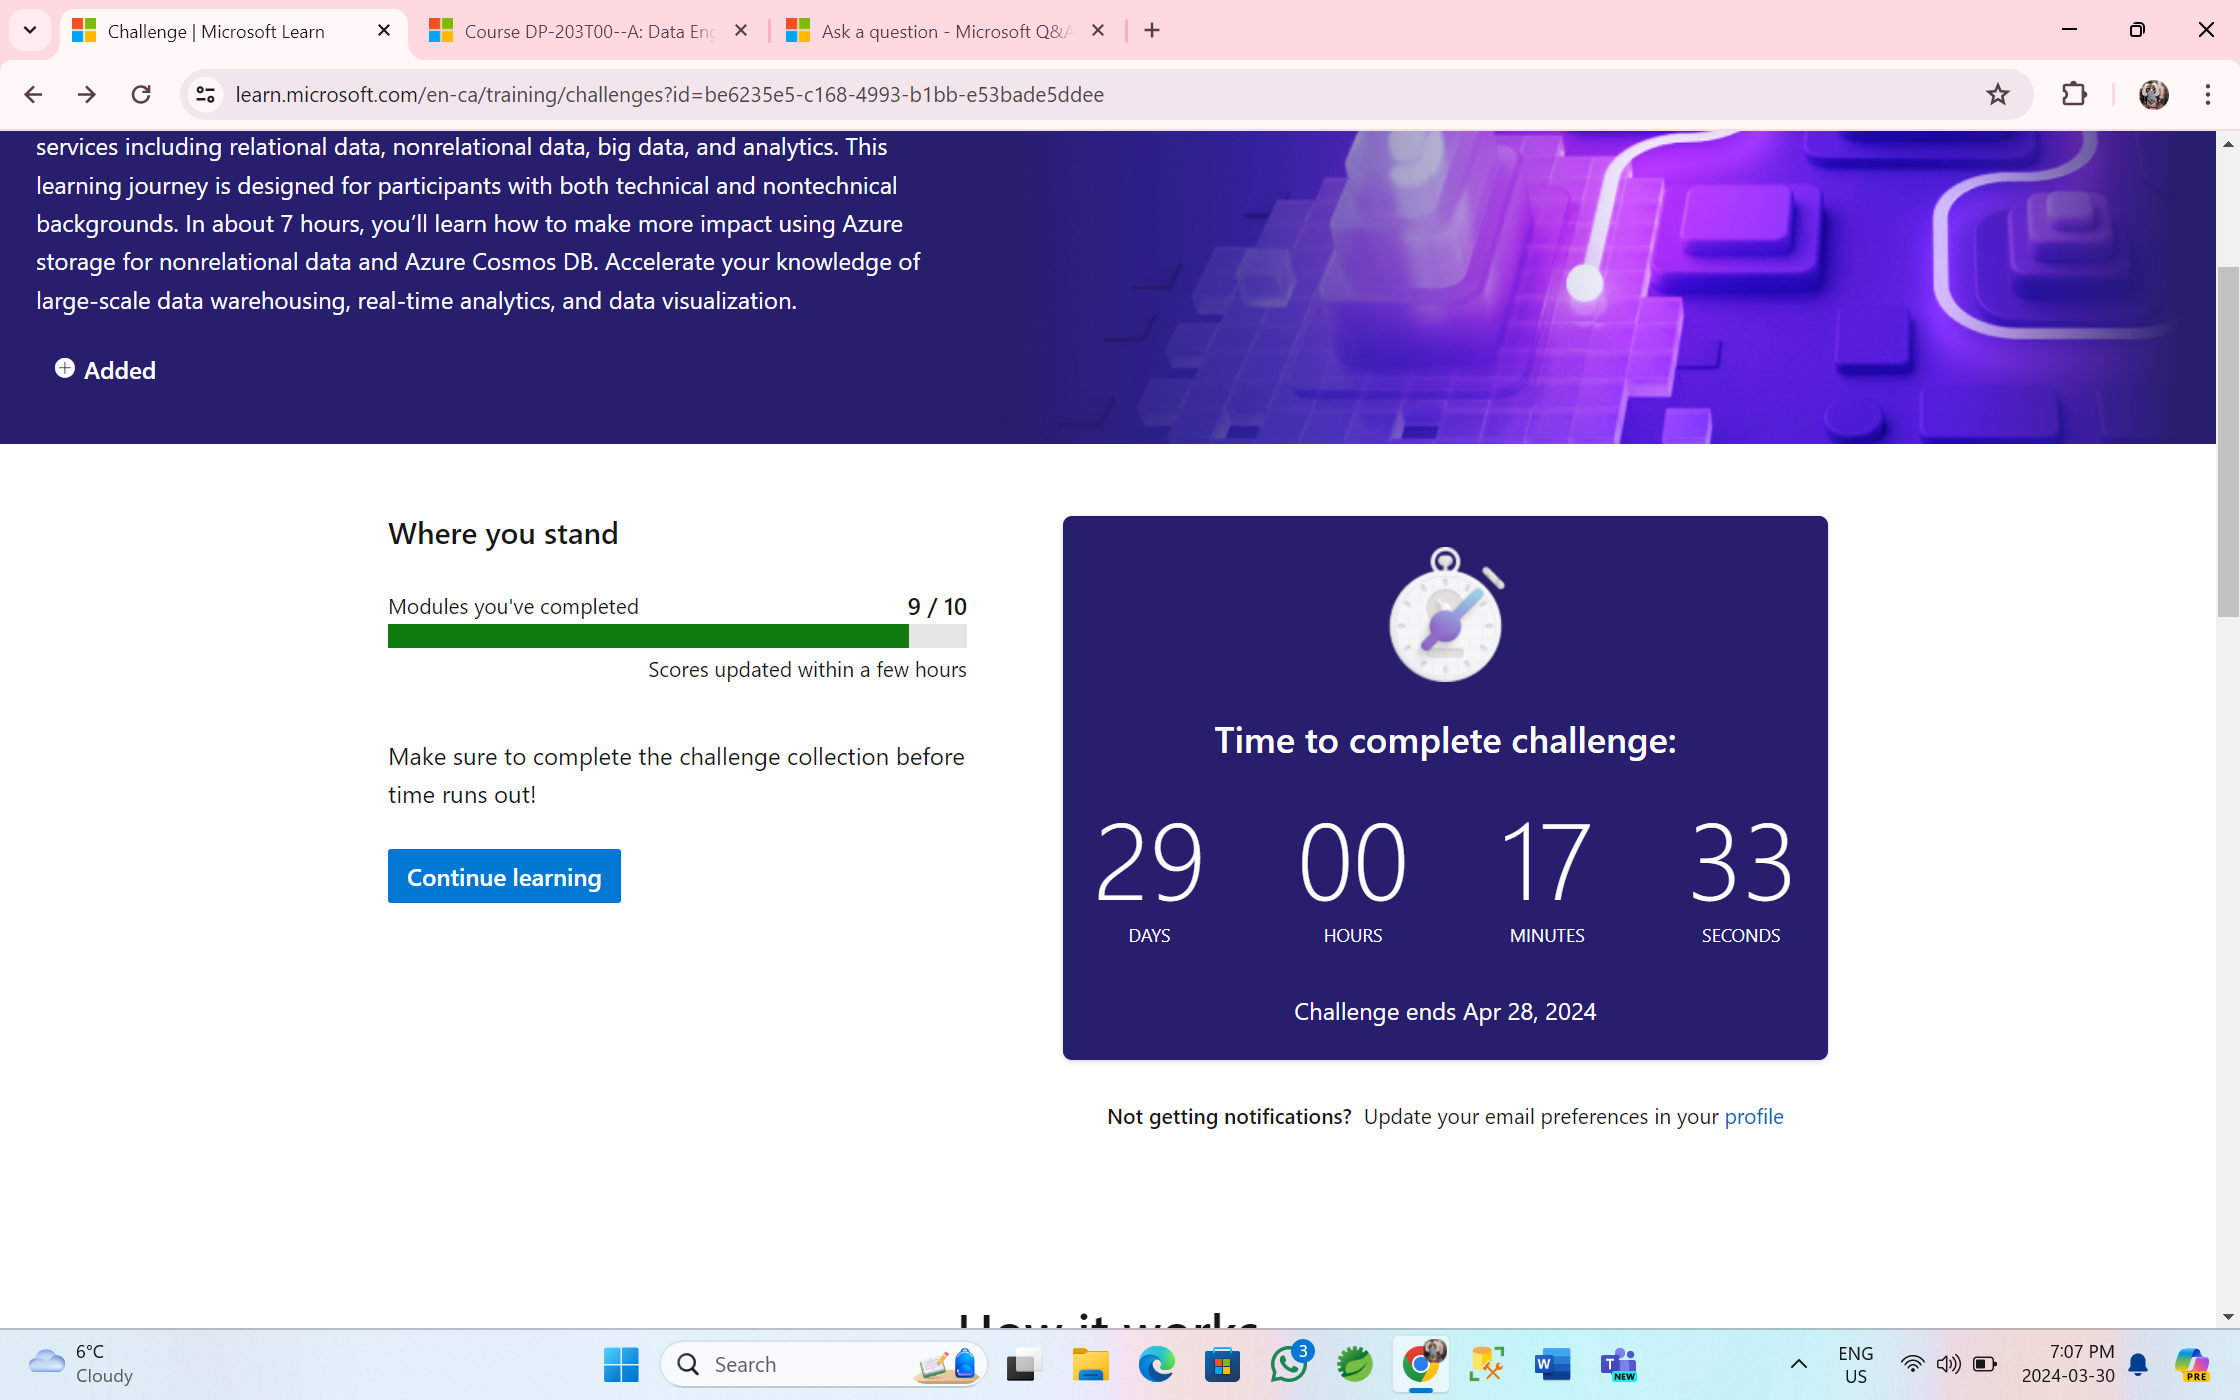Open Chrome profile avatar

tap(2153, 94)
